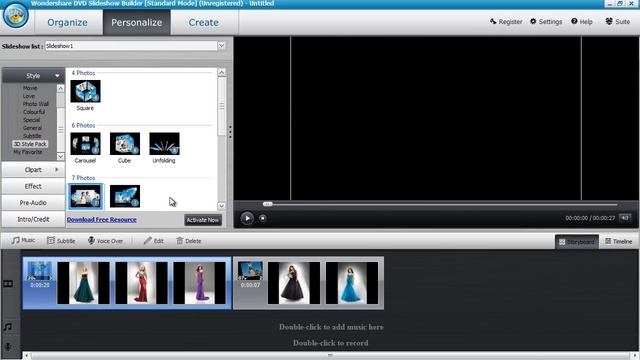Viewport: 640px width, 360px height.
Task: Select the purple dress photo
Action: (x=200, y=283)
